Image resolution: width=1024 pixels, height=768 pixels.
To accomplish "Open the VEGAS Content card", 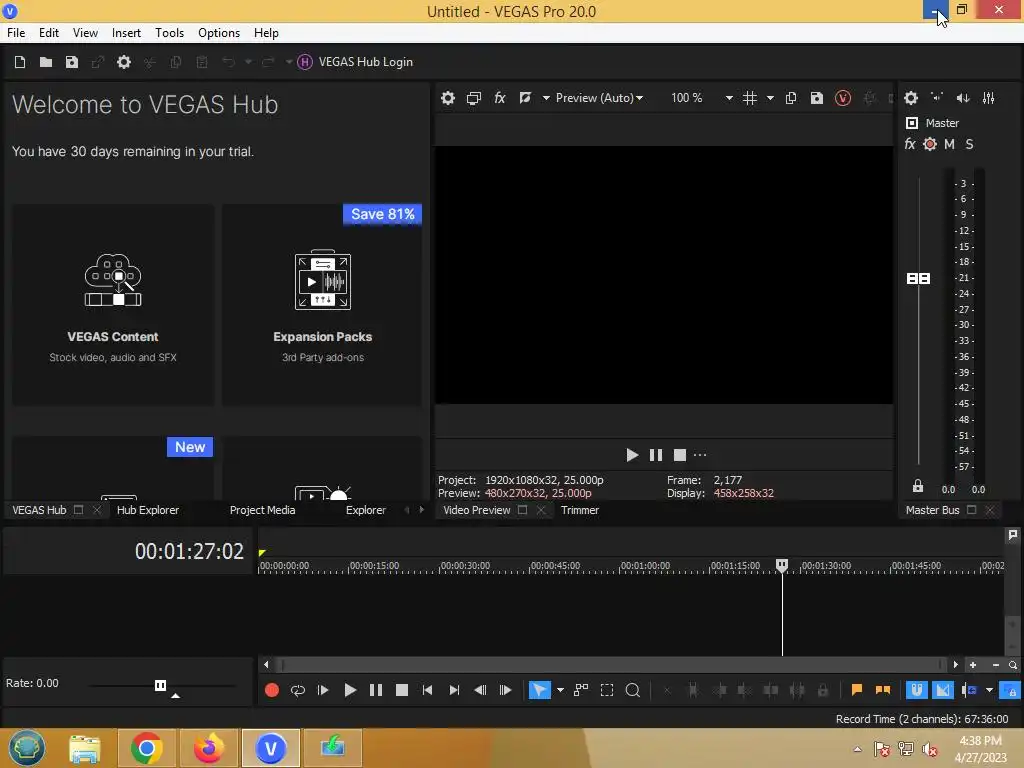I will click(x=113, y=305).
